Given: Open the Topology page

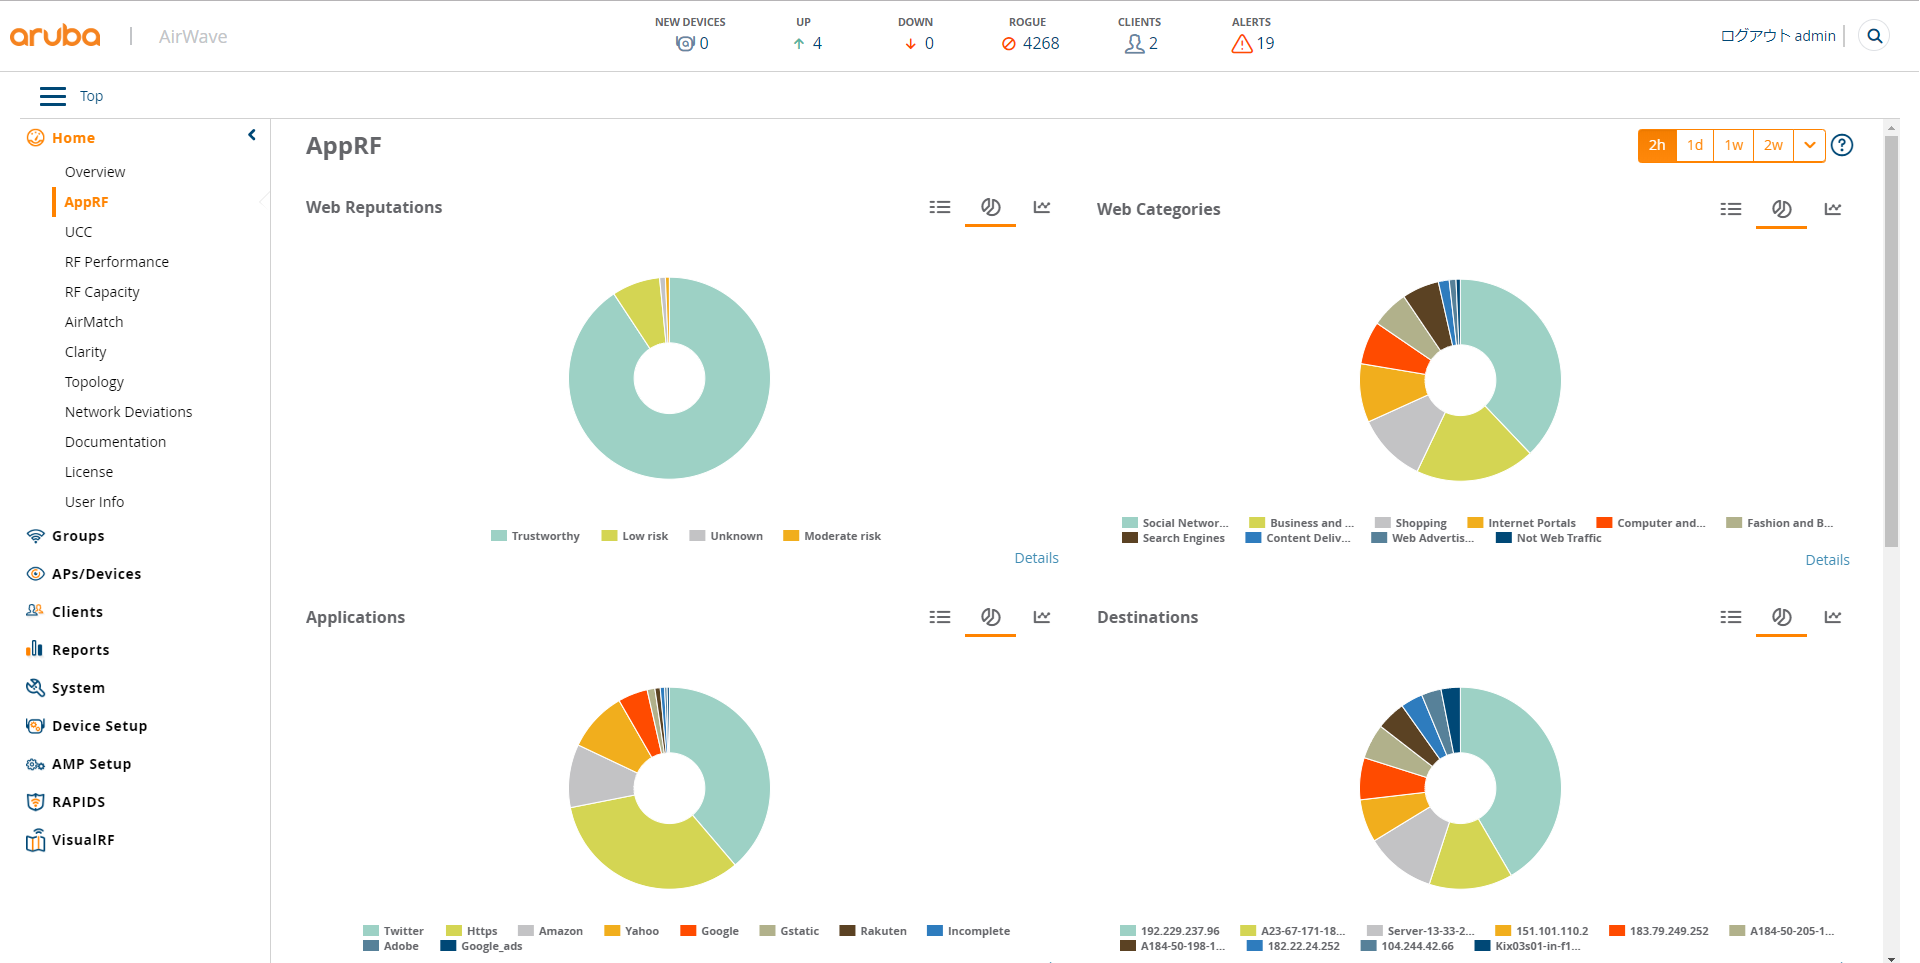Looking at the screenshot, I should pyautogui.click(x=94, y=382).
